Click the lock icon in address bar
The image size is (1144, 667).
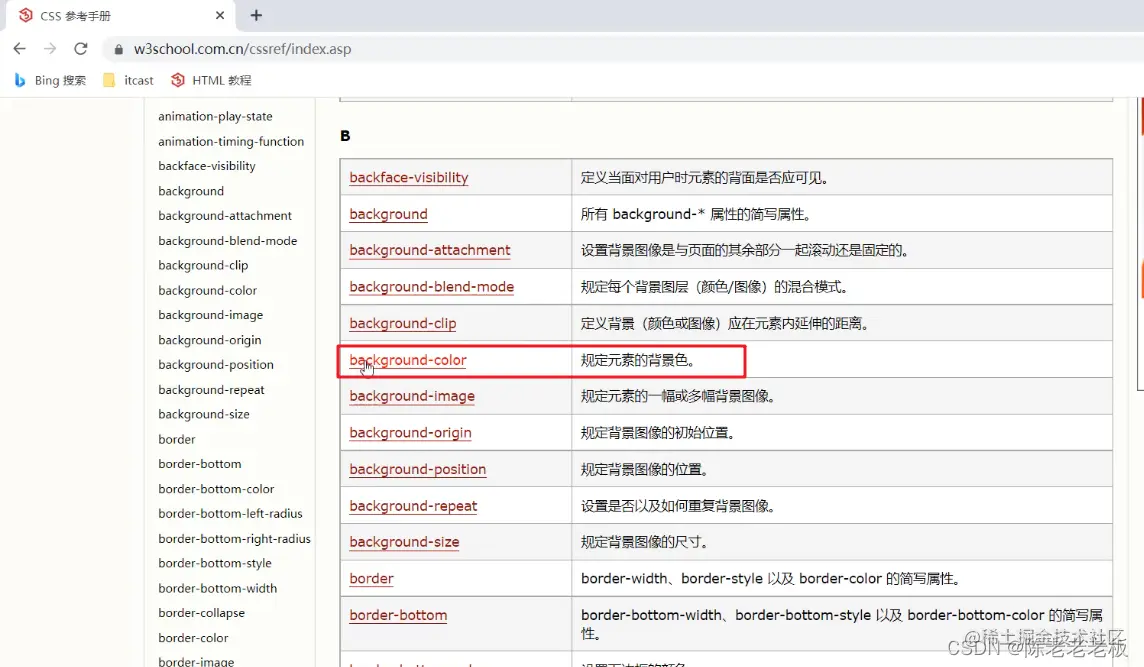118,50
